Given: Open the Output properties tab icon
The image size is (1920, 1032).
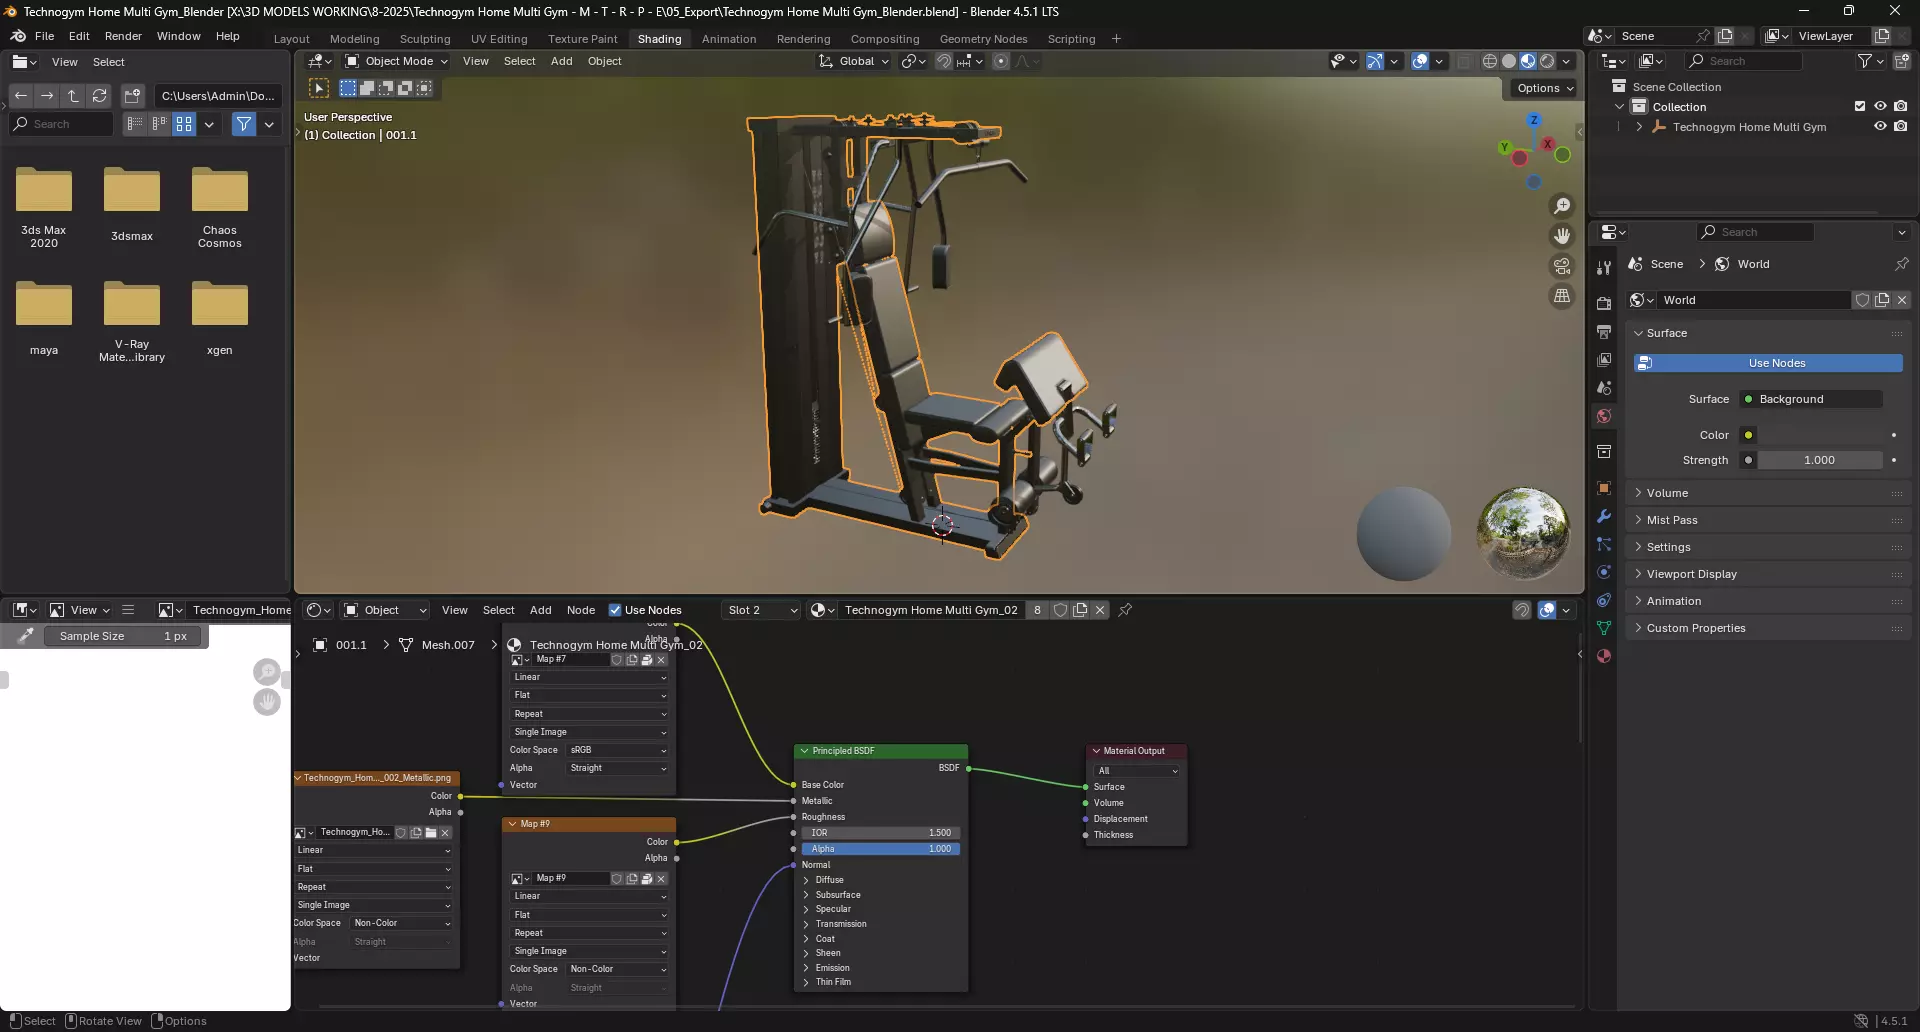Looking at the screenshot, I should pos(1604,332).
